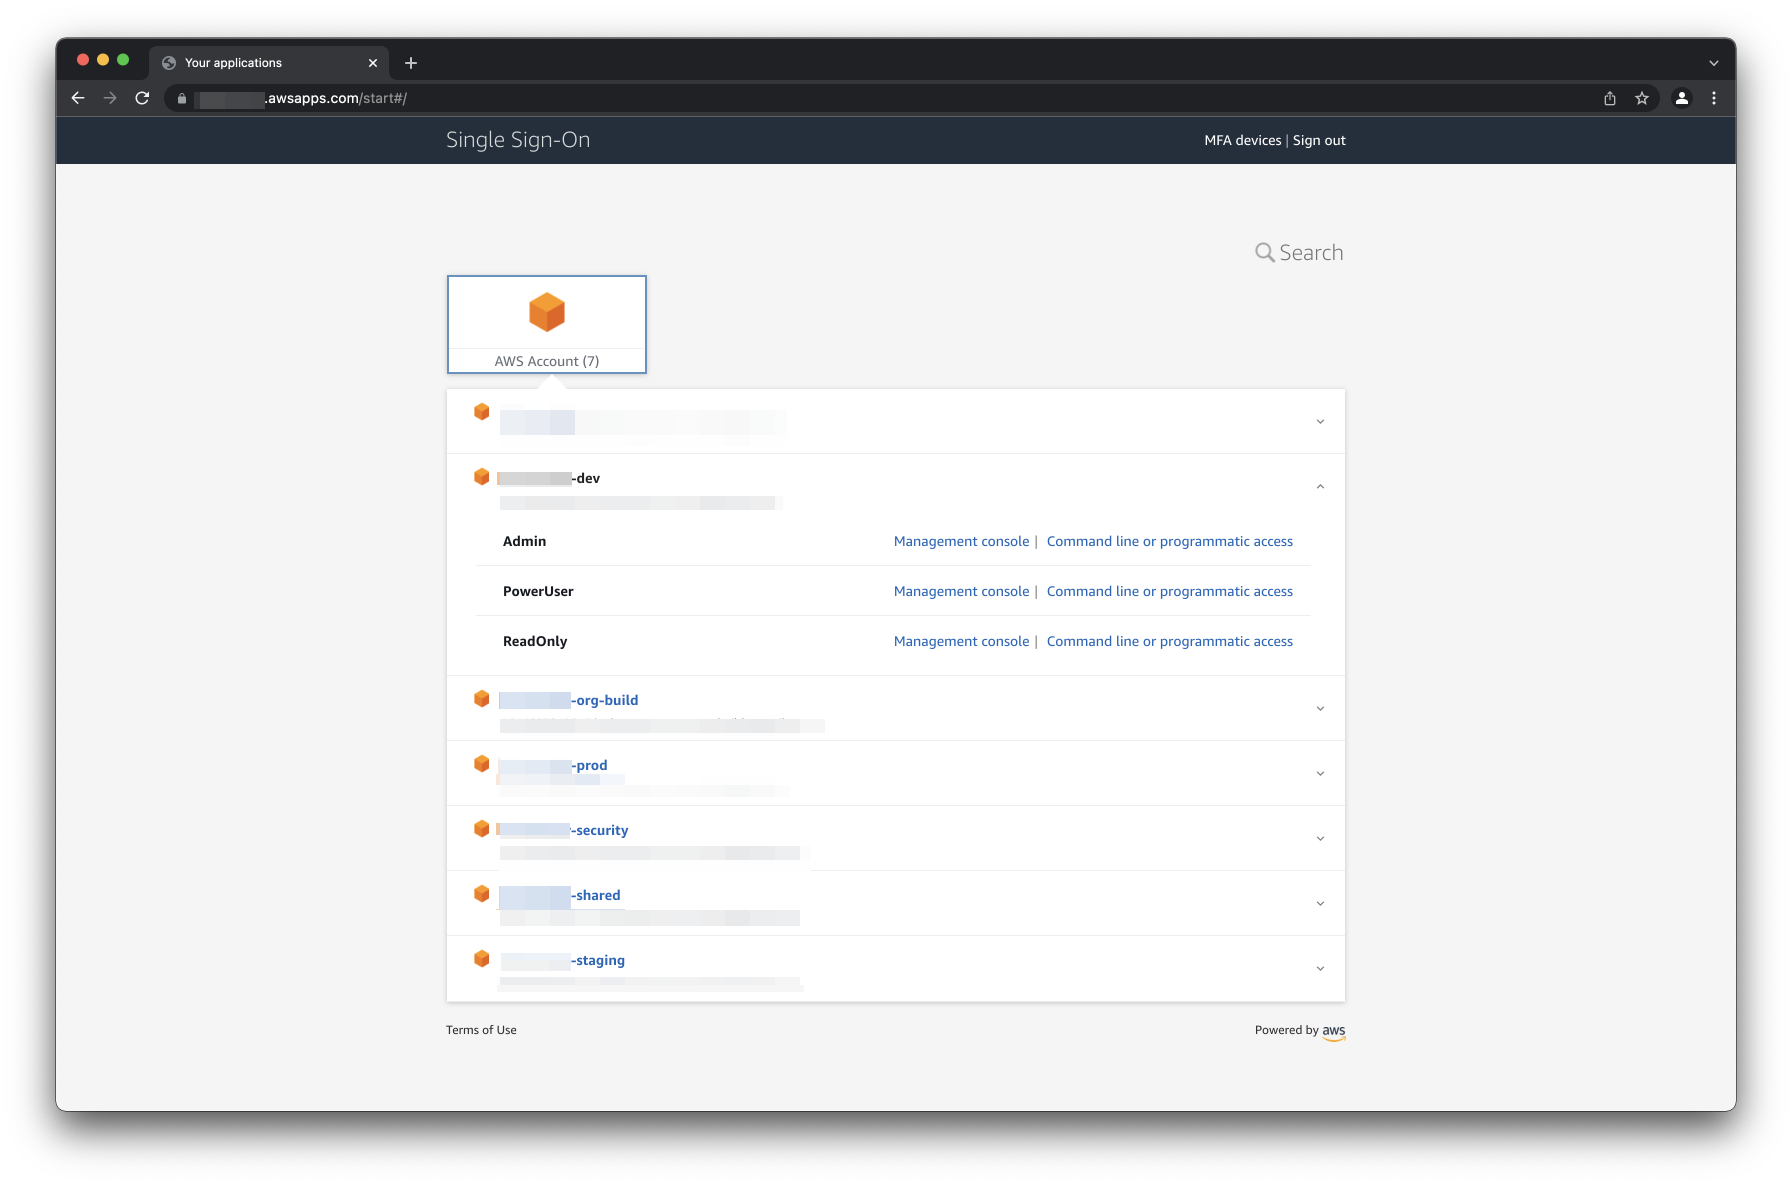Open command line access for PowerUser
This screenshot has width=1792, height=1185.
click(x=1170, y=591)
